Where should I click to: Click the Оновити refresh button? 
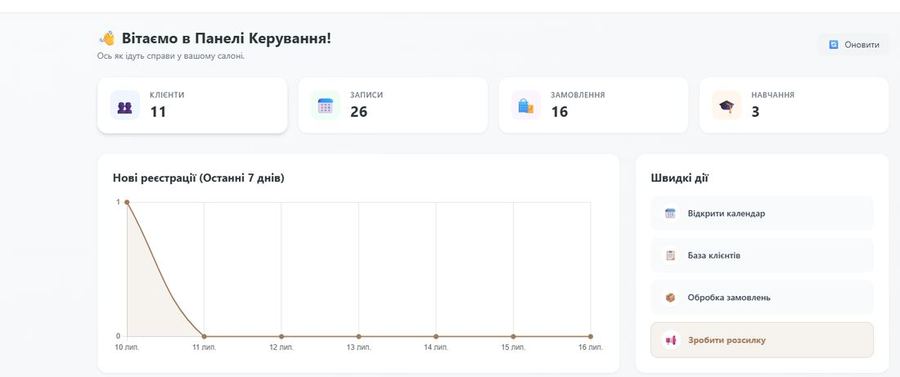tap(853, 45)
